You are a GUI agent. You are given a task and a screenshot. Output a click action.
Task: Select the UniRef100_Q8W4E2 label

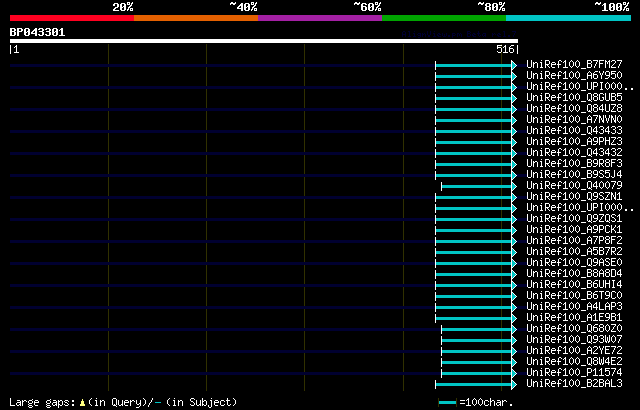[574, 362]
